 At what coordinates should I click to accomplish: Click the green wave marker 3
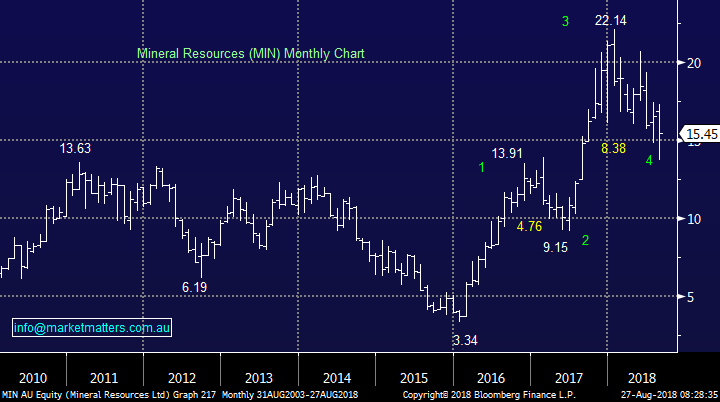tap(565, 21)
